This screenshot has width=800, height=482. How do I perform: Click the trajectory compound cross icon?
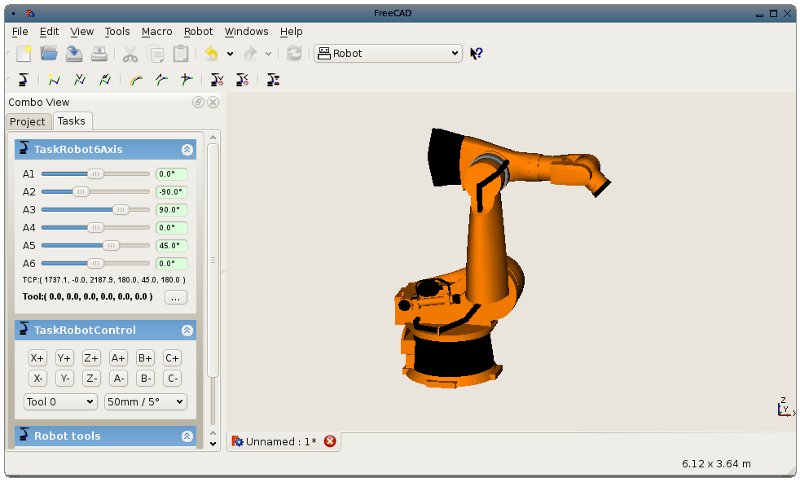click(x=187, y=80)
